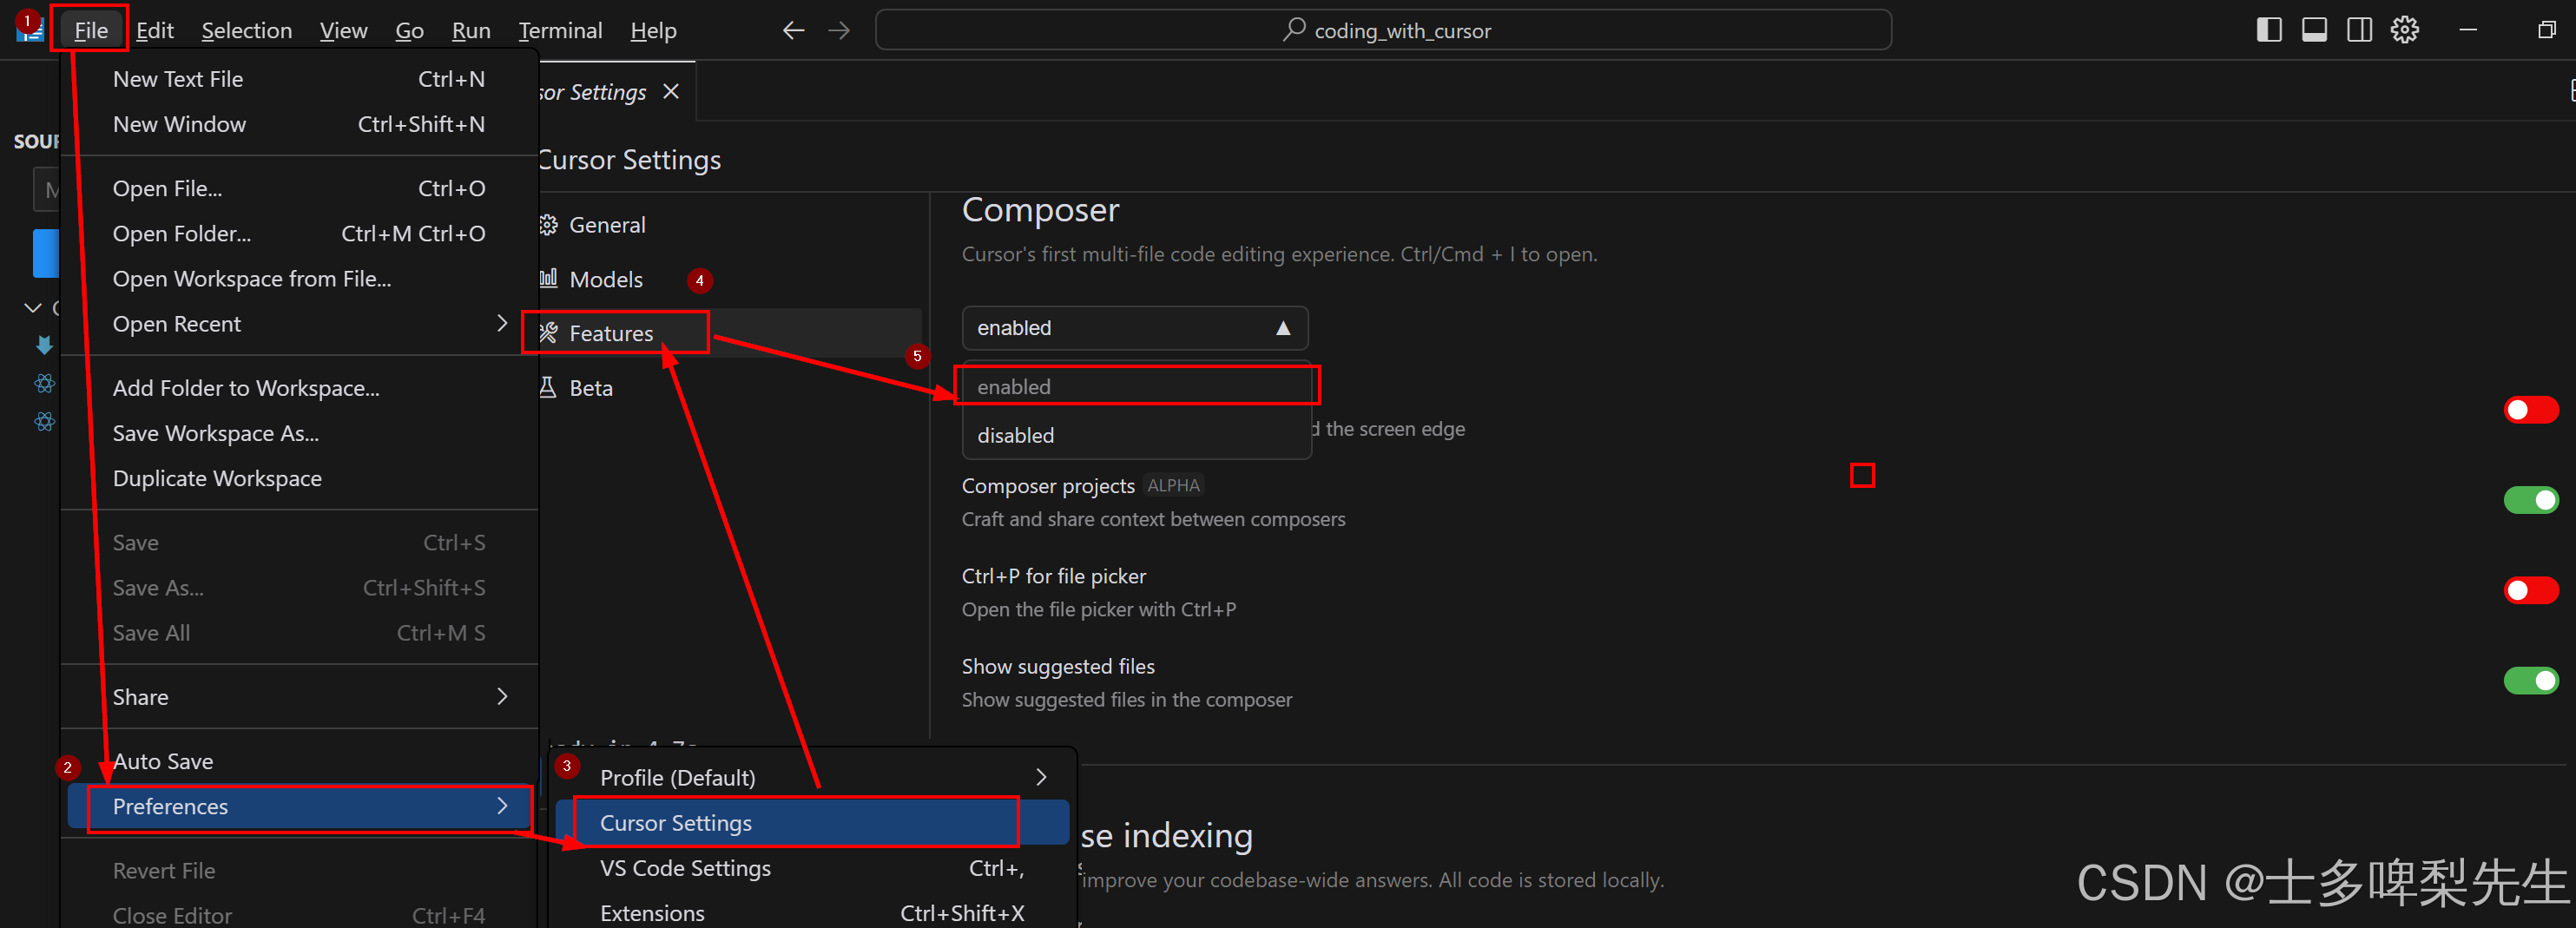Select Cursor Settings in Preferences submenu
Screen dimensions: 2576x928
point(812,822)
